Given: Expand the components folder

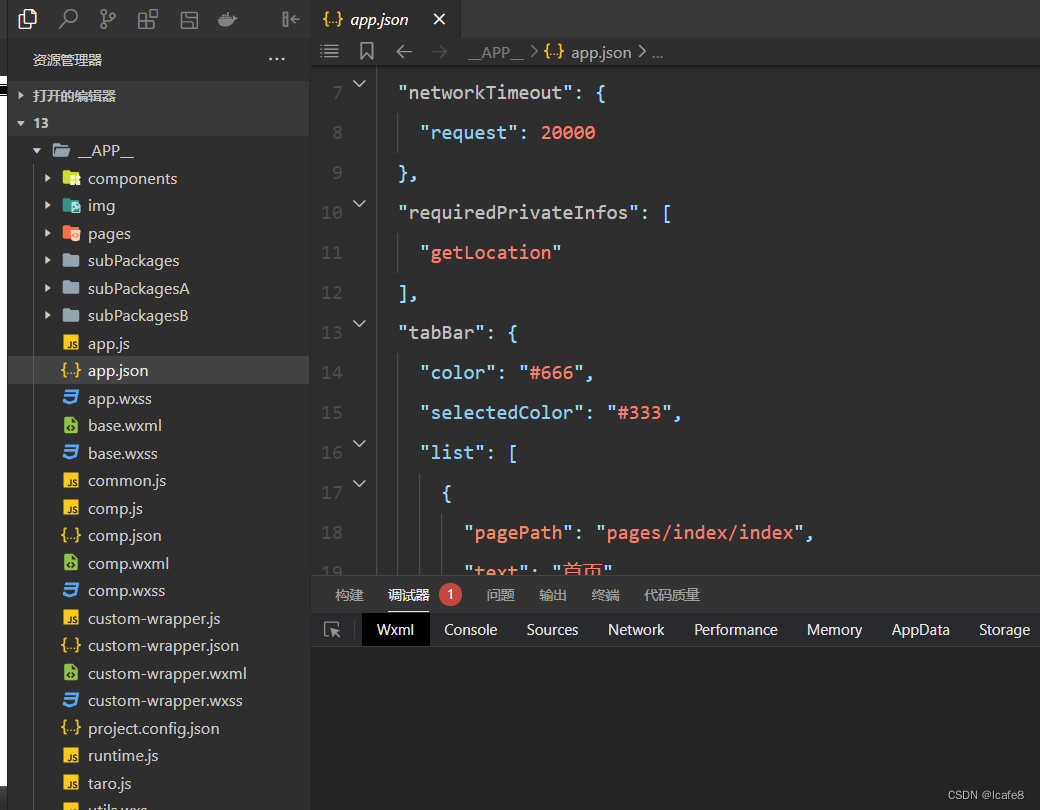Looking at the screenshot, I should click(x=48, y=178).
